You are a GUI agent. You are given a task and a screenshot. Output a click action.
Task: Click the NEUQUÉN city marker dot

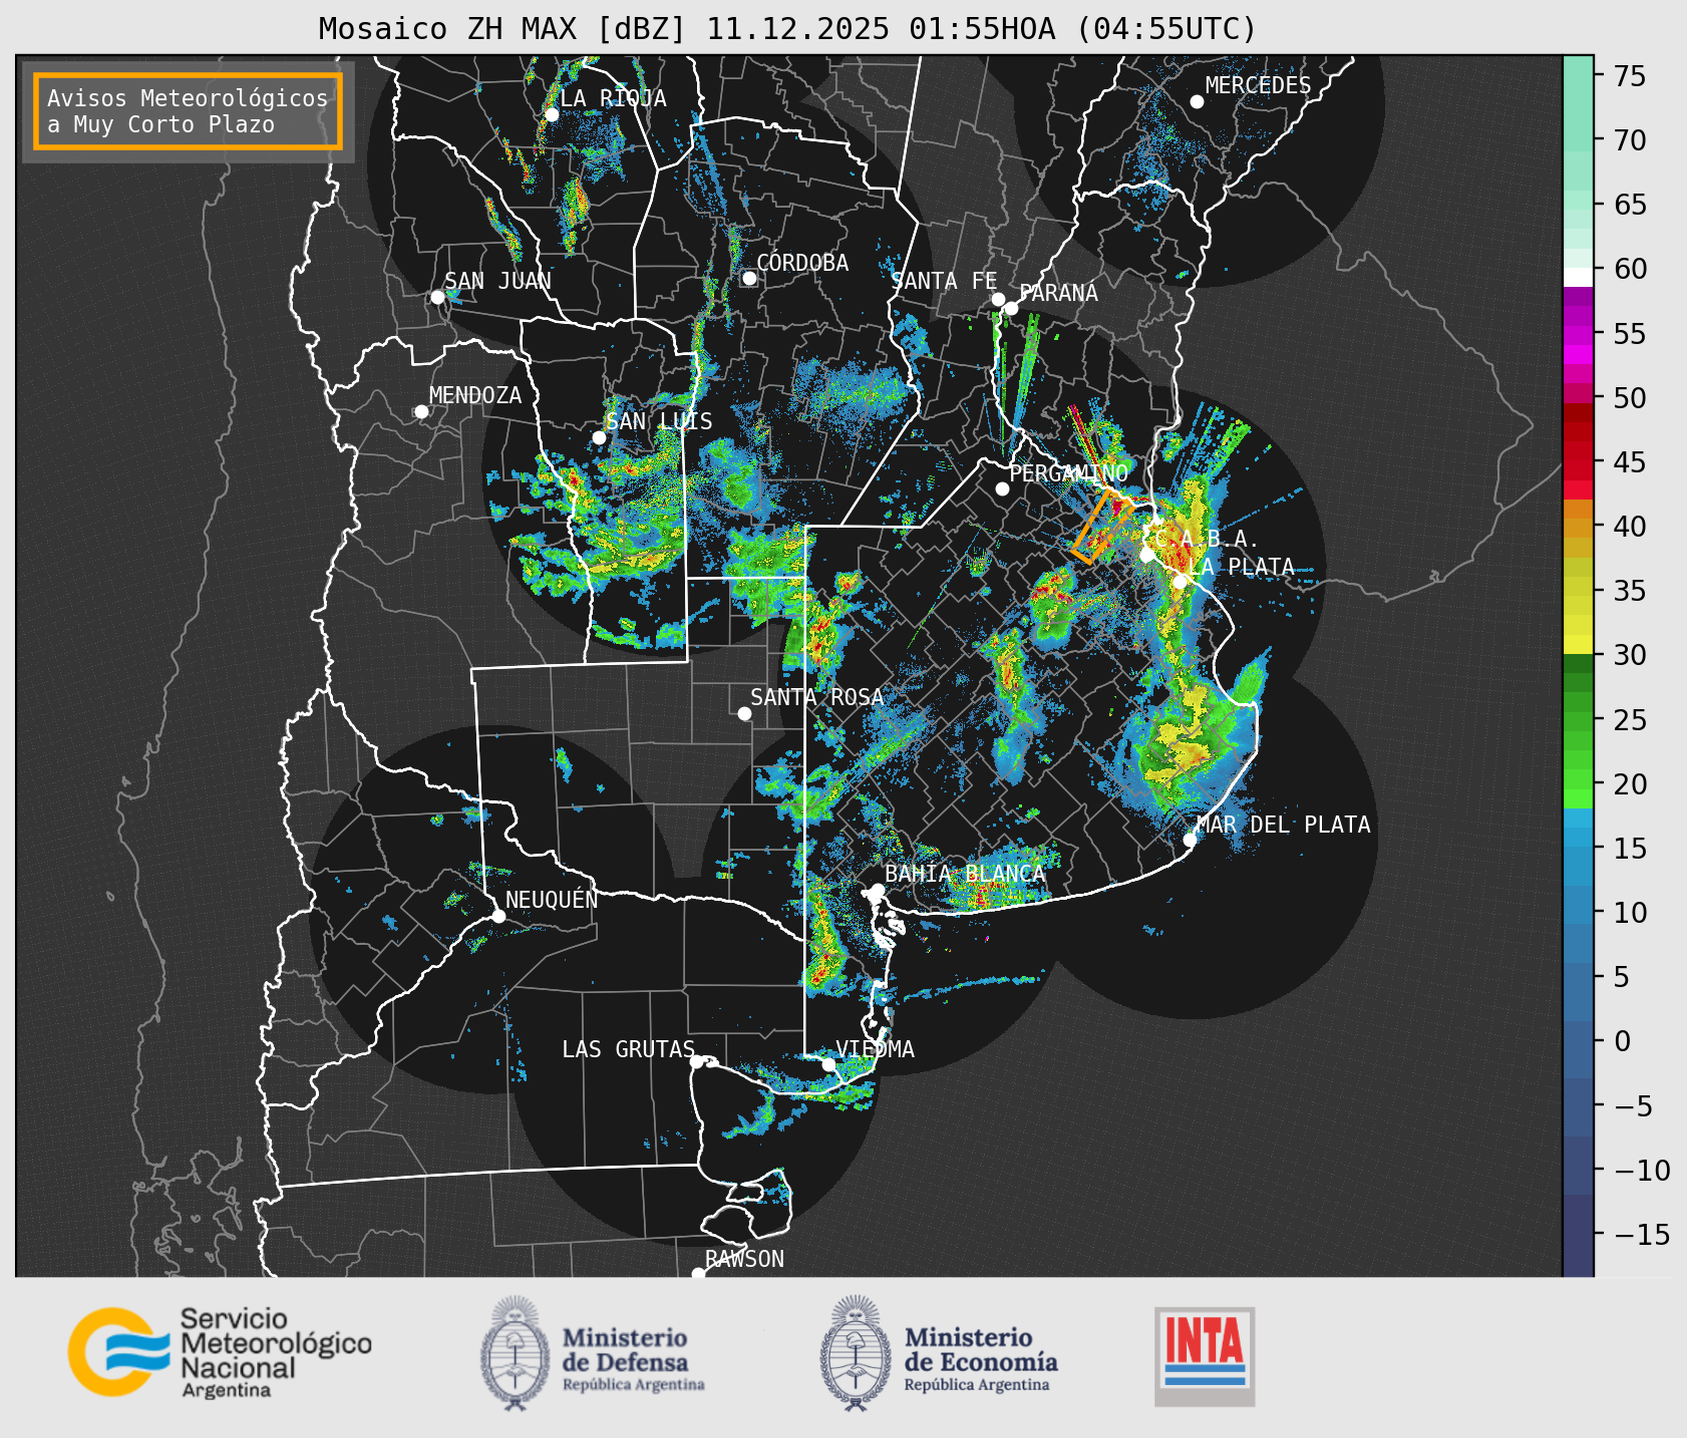pos(498,916)
